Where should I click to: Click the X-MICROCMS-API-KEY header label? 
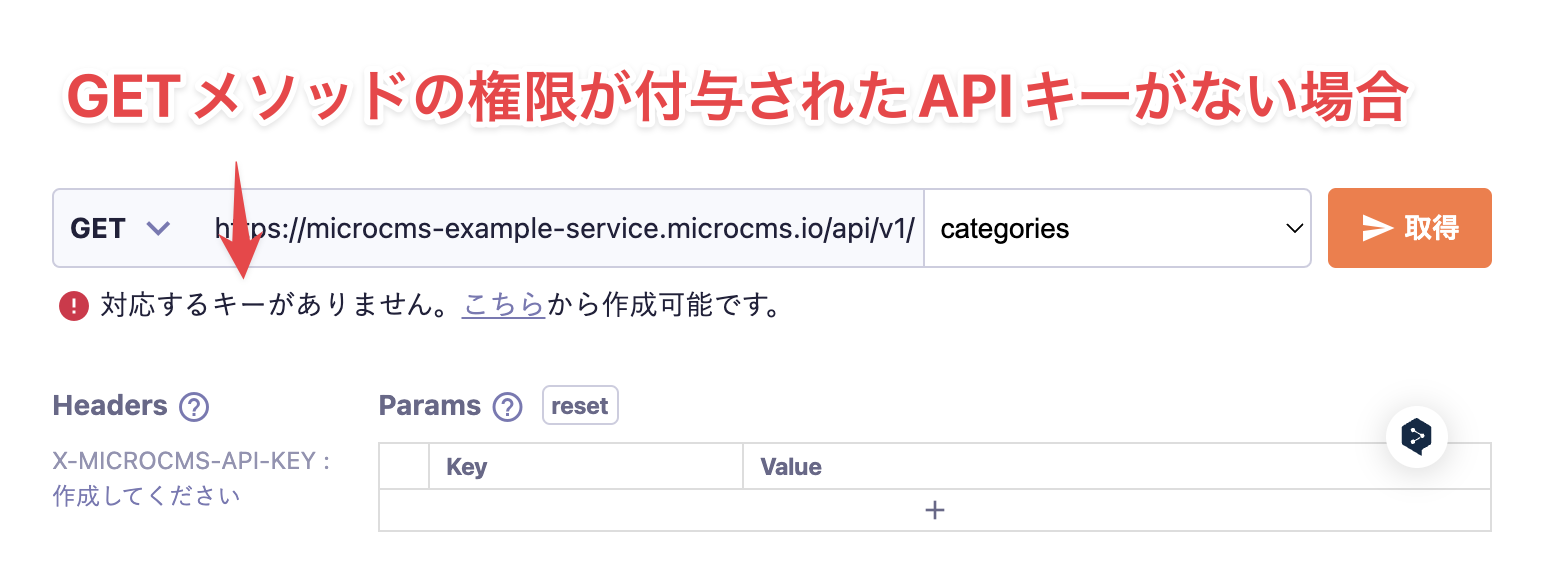(x=191, y=462)
